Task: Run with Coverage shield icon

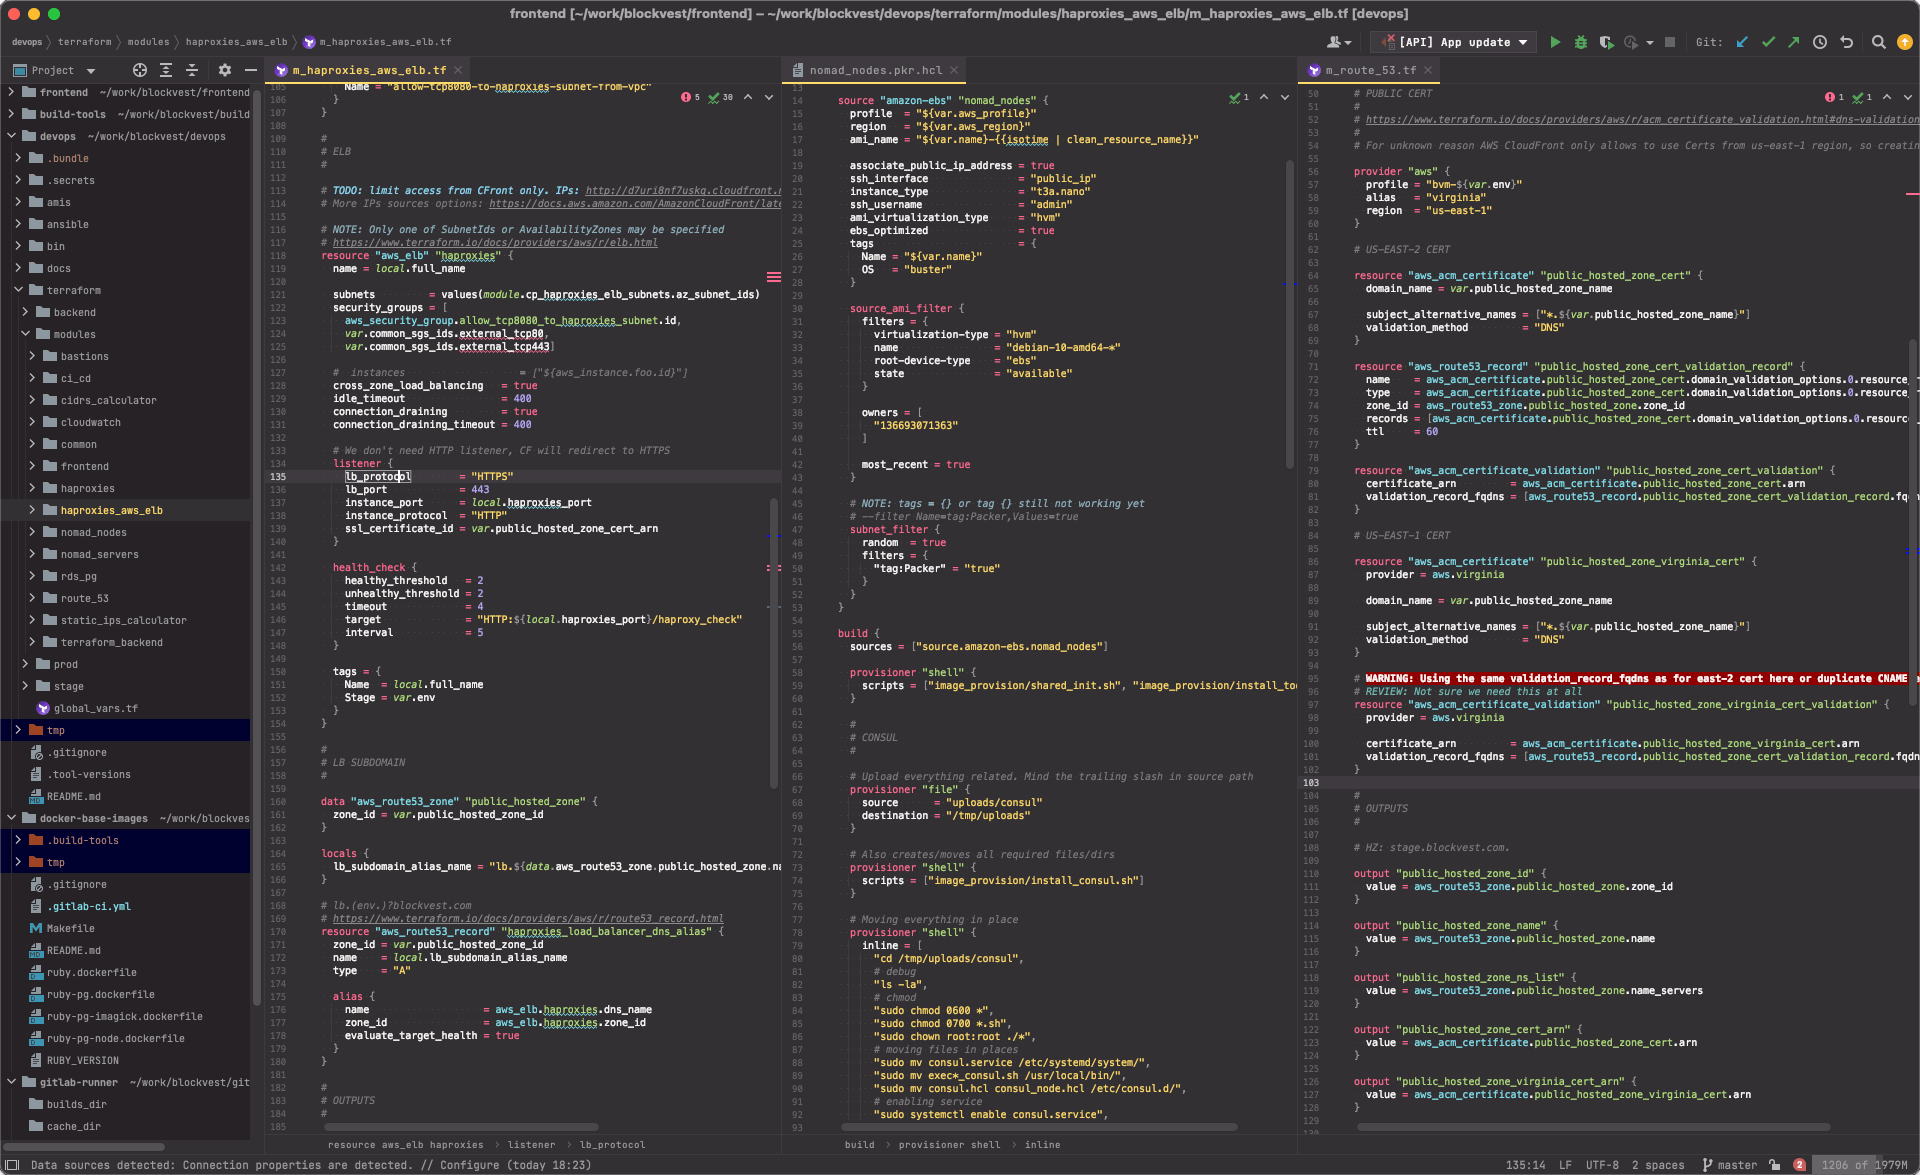Action: 1606,42
